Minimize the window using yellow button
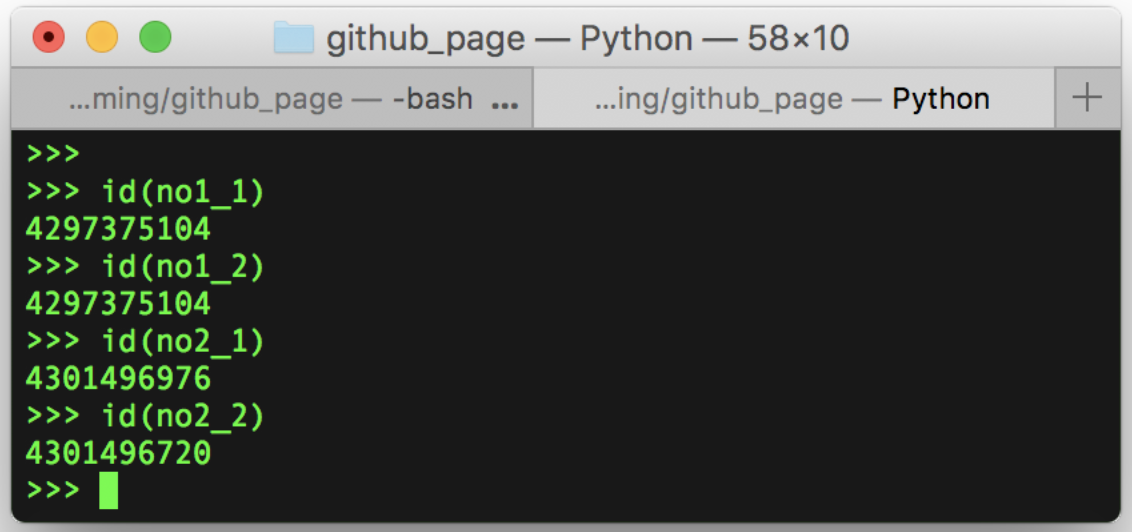1132x532 pixels. (102, 38)
